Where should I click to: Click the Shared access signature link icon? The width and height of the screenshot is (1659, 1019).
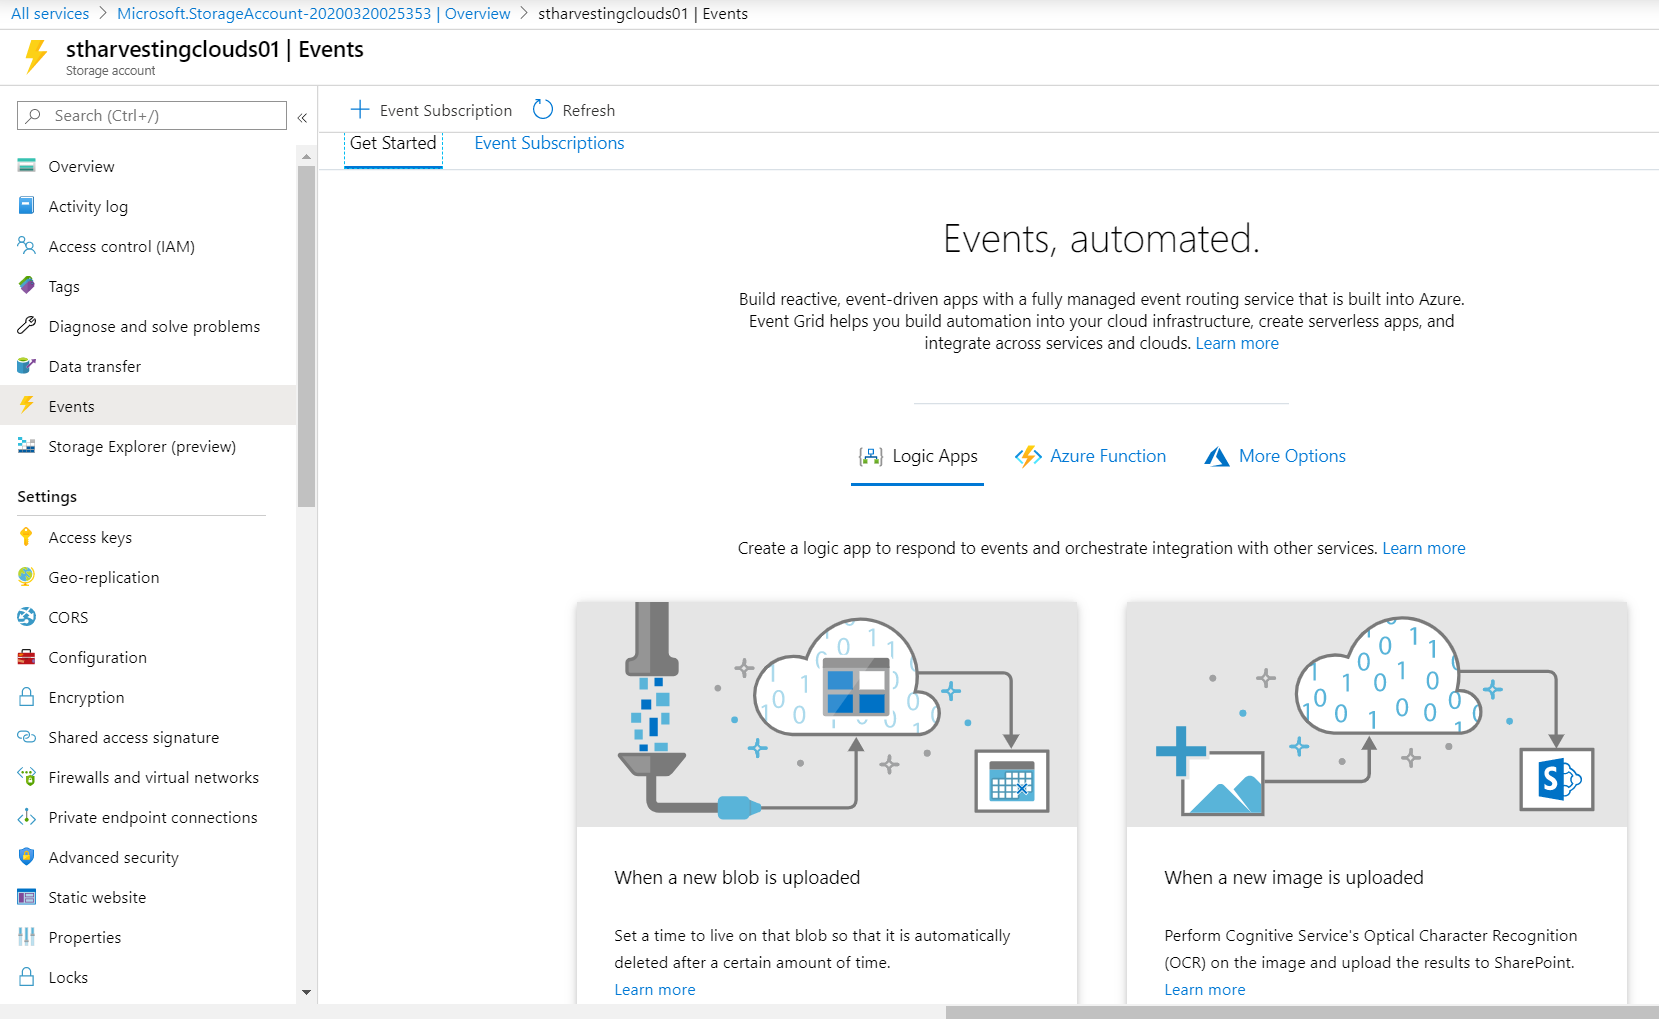27,737
